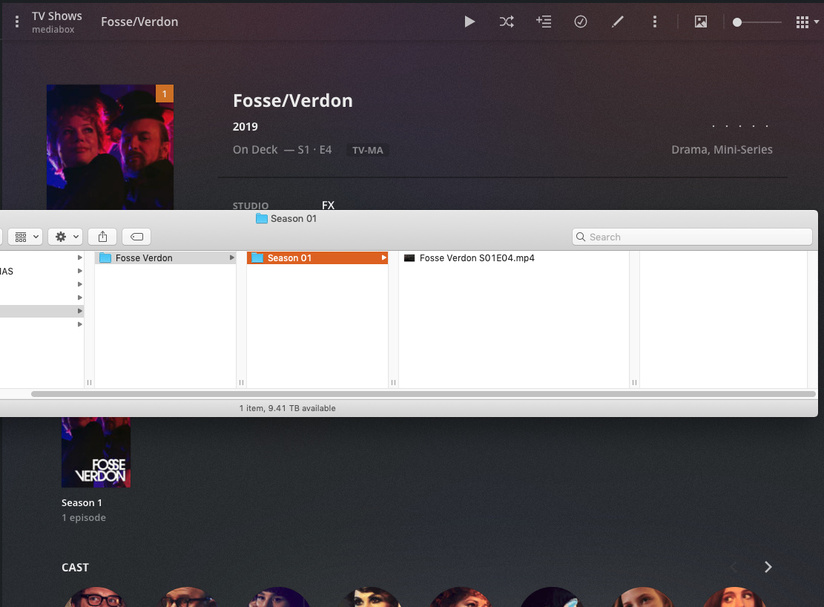Click the Fosse/Verdon breadcrumb title
The image size is (824, 607).
point(139,22)
